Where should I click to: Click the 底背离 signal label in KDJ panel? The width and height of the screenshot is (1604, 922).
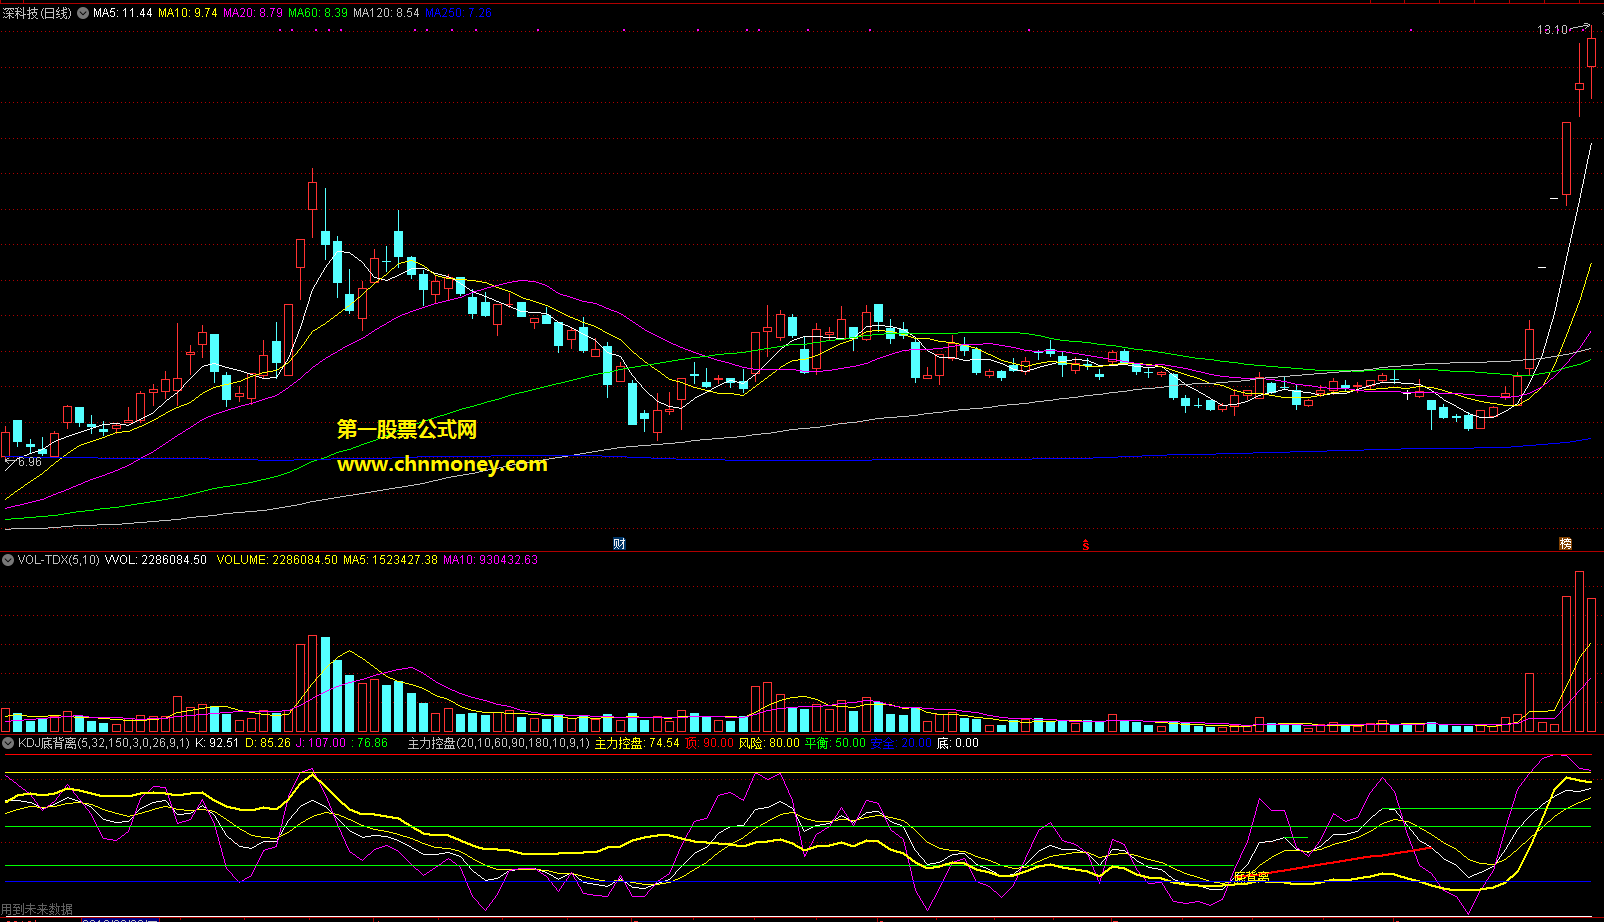click(x=1252, y=877)
